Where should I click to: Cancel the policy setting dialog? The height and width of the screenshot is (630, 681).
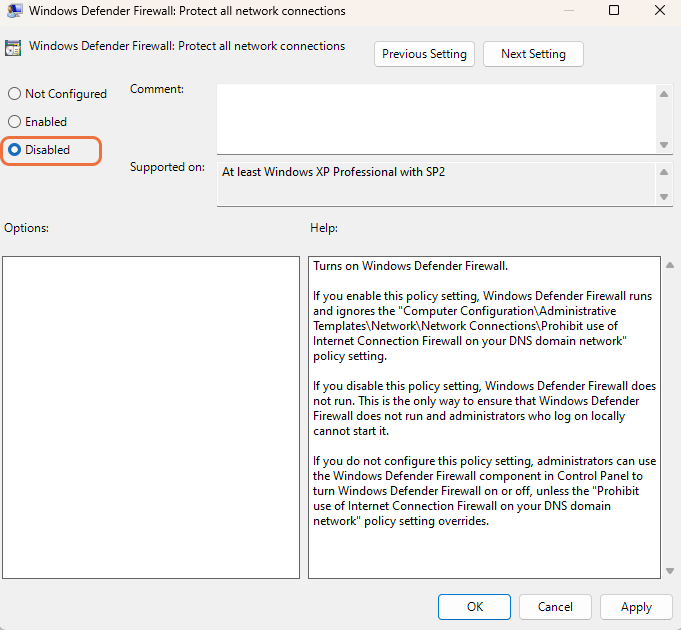555,607
